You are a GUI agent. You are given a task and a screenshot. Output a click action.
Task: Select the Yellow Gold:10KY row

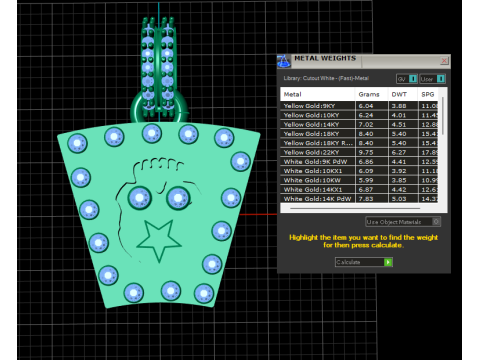359,115
